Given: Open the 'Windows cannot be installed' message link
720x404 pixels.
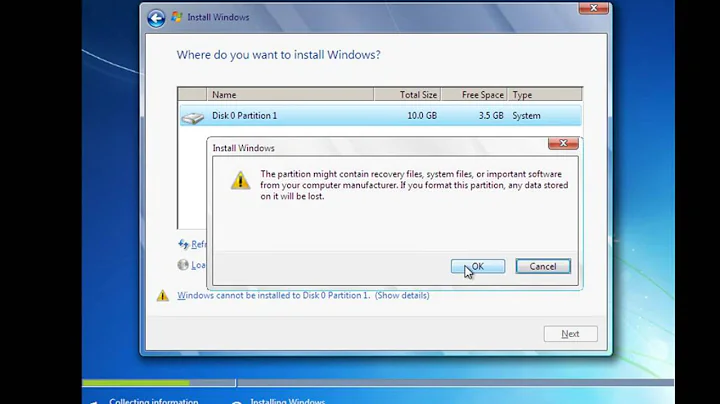Looking at the screenshot, I should click(274, 295).
